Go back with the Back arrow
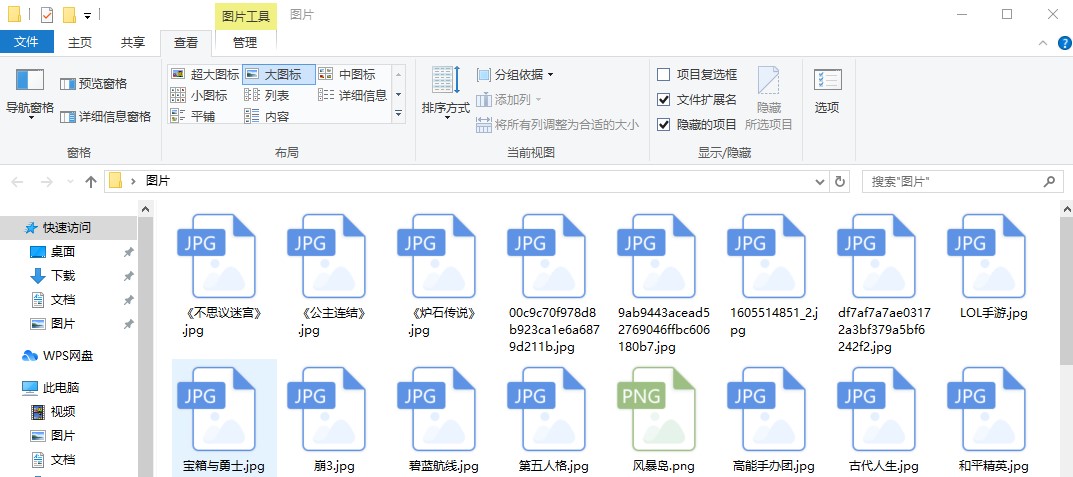Image resolution: width=1073 pixels, height=477 pixels. coord(18,181)
